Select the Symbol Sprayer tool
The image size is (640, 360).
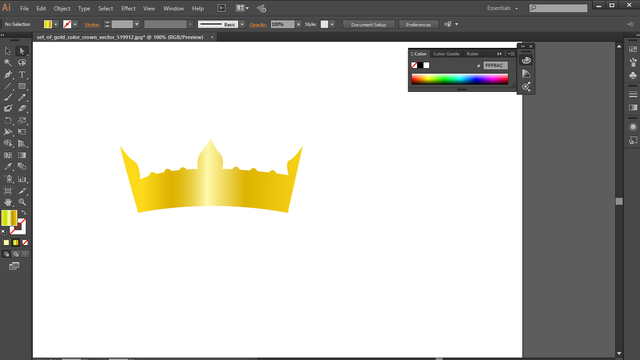(8, 179)
